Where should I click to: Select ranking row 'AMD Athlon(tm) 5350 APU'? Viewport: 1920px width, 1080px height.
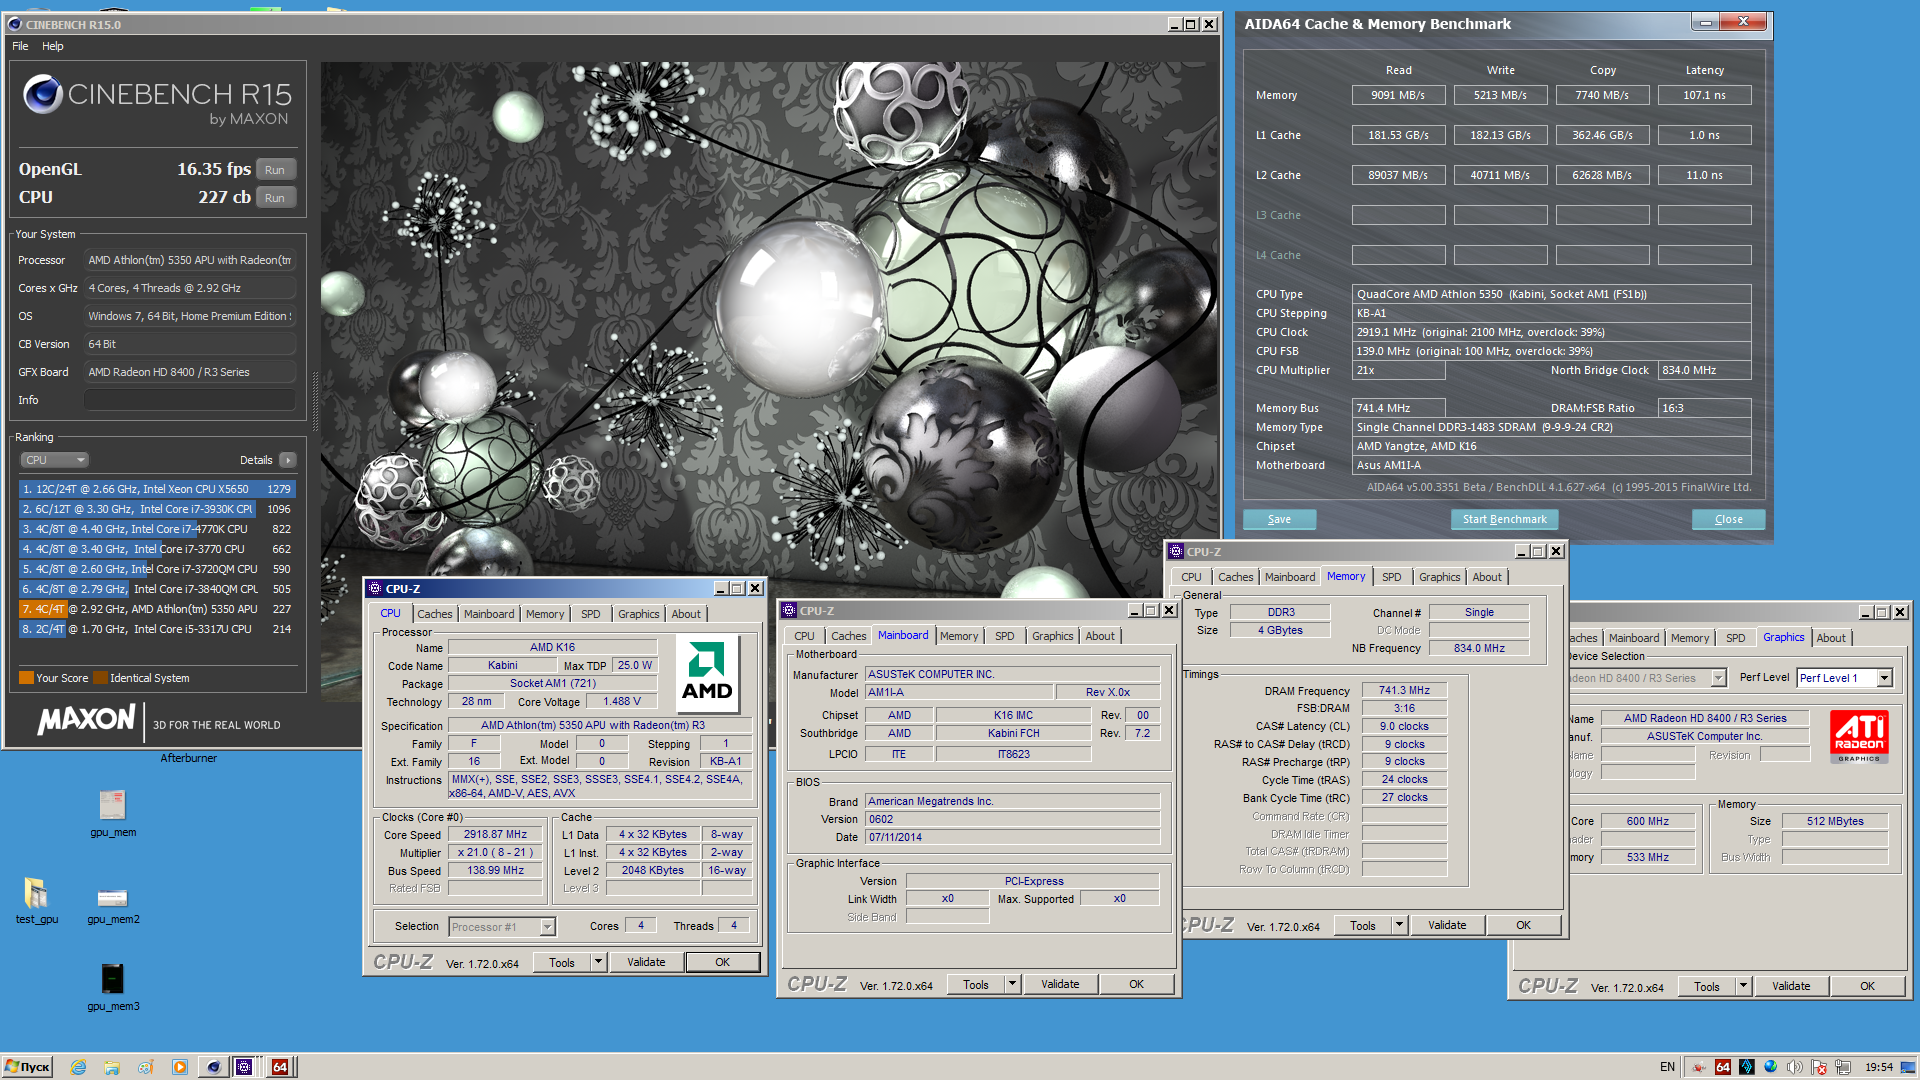157,609
